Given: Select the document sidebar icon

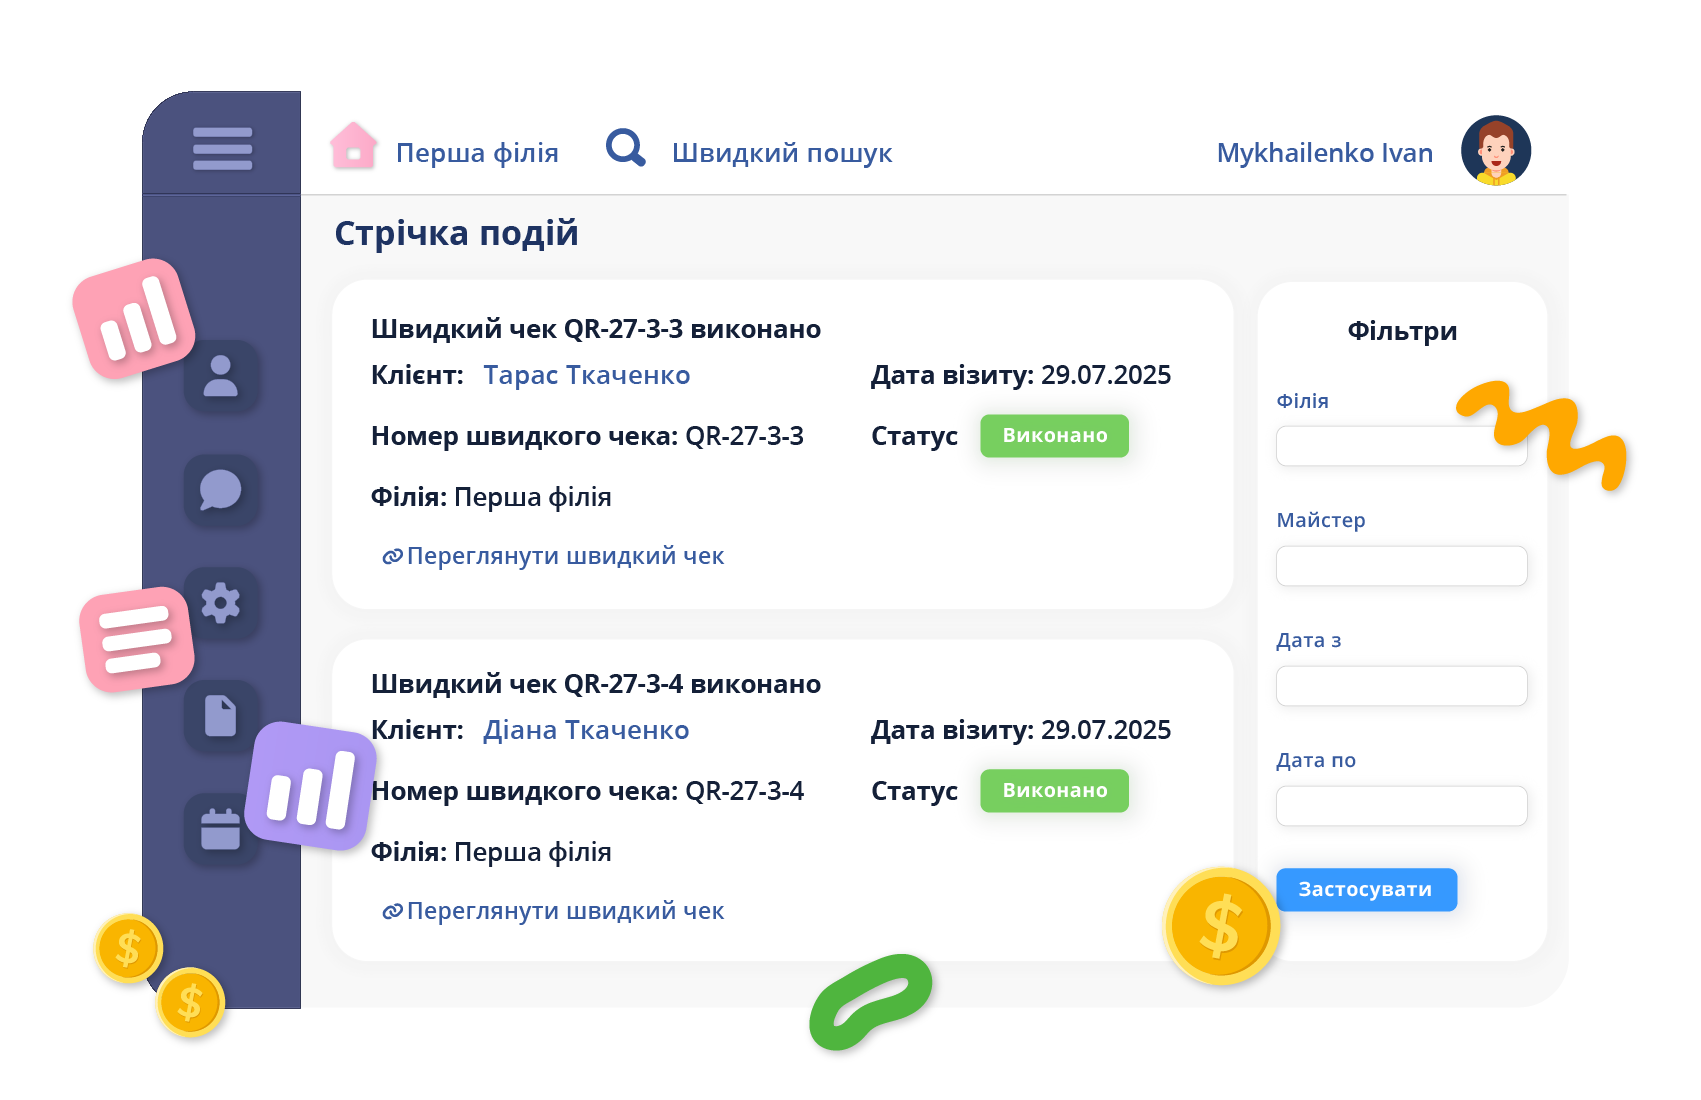Looking at the screenshot, I should coord(221,716).
